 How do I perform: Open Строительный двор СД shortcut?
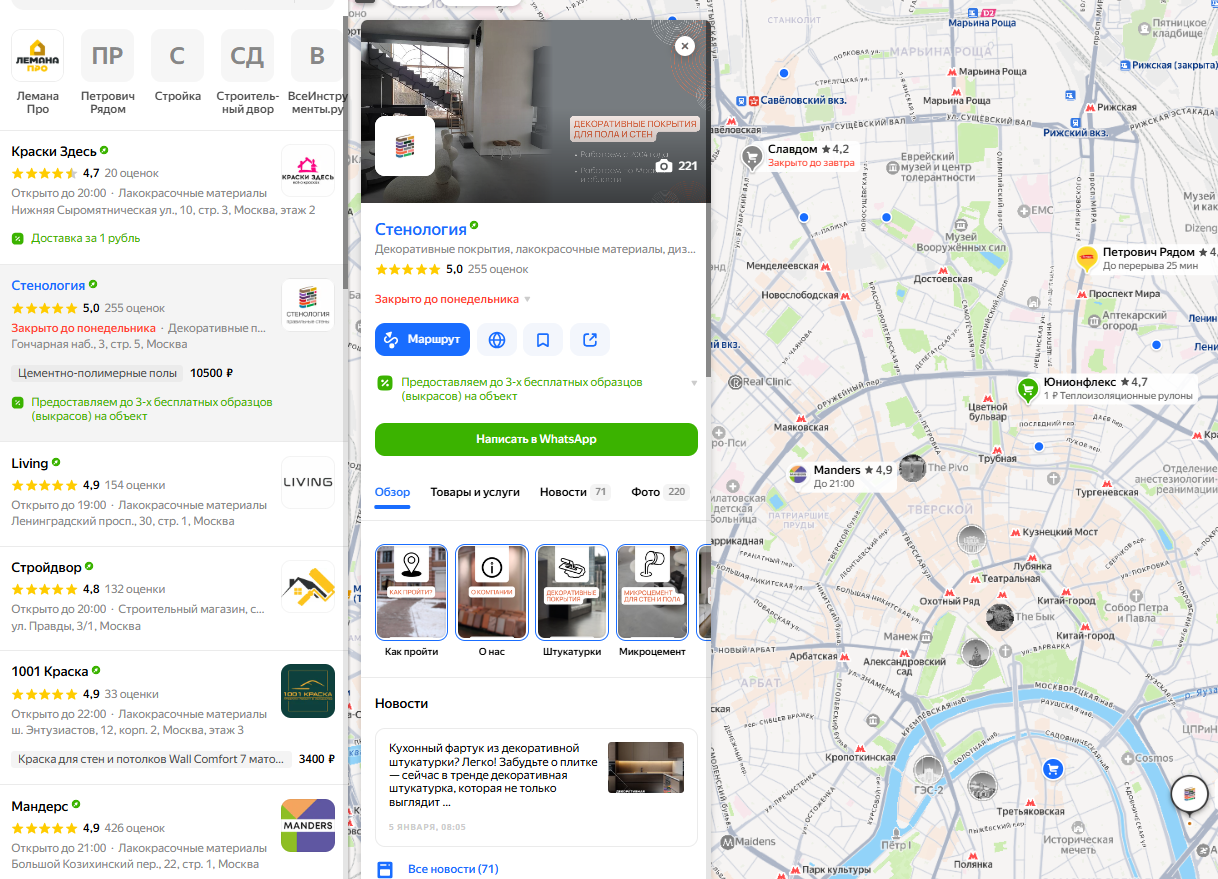pyautogui.click(x=247, y=56)
